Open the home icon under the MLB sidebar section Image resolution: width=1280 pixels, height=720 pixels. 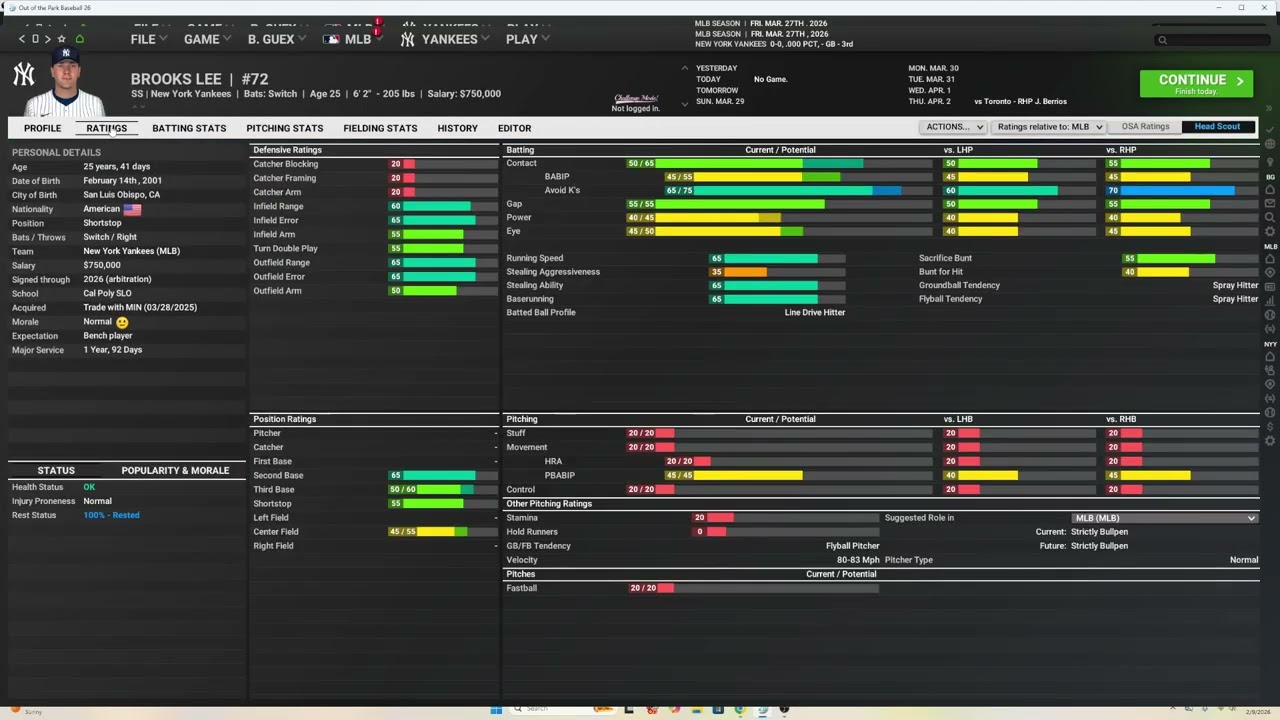(x=1270, y=259)
